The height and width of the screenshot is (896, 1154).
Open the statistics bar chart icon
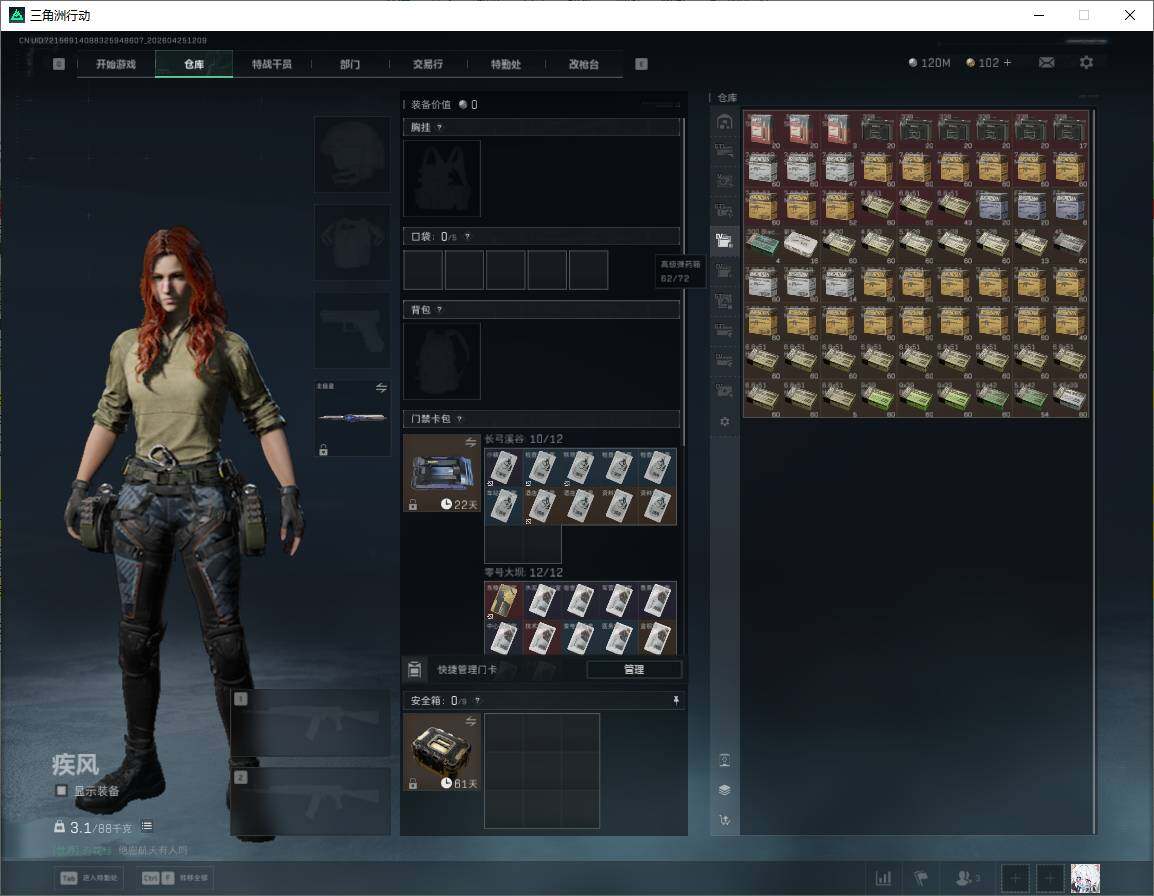(883, 878)
